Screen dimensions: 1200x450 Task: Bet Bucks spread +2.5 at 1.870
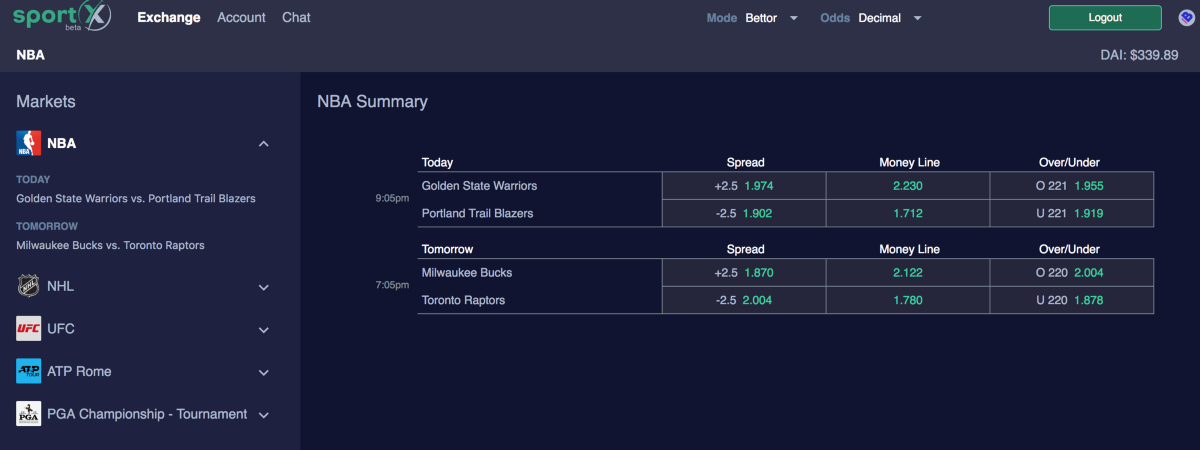click(x=744, y=272)
